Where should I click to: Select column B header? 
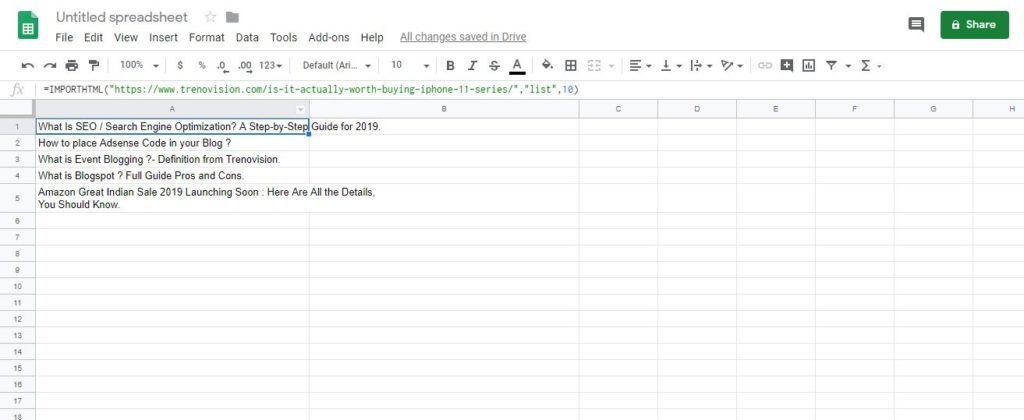(444, 109)
